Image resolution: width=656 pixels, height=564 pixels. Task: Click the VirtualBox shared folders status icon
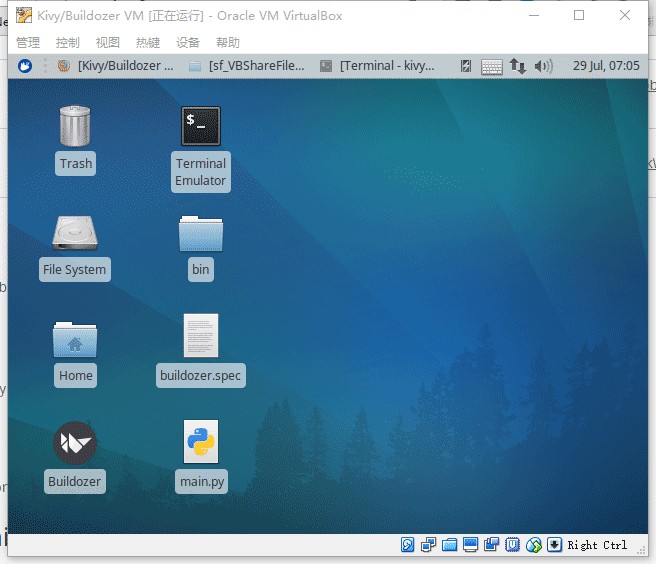click(449, 545)
